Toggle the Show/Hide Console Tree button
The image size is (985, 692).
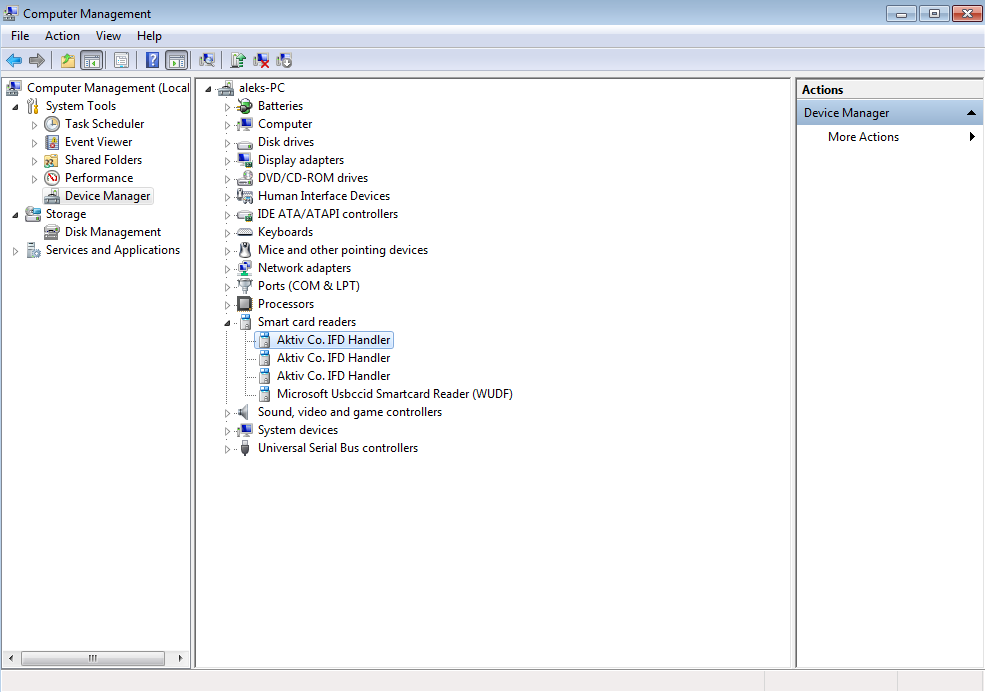click(91, 60)
